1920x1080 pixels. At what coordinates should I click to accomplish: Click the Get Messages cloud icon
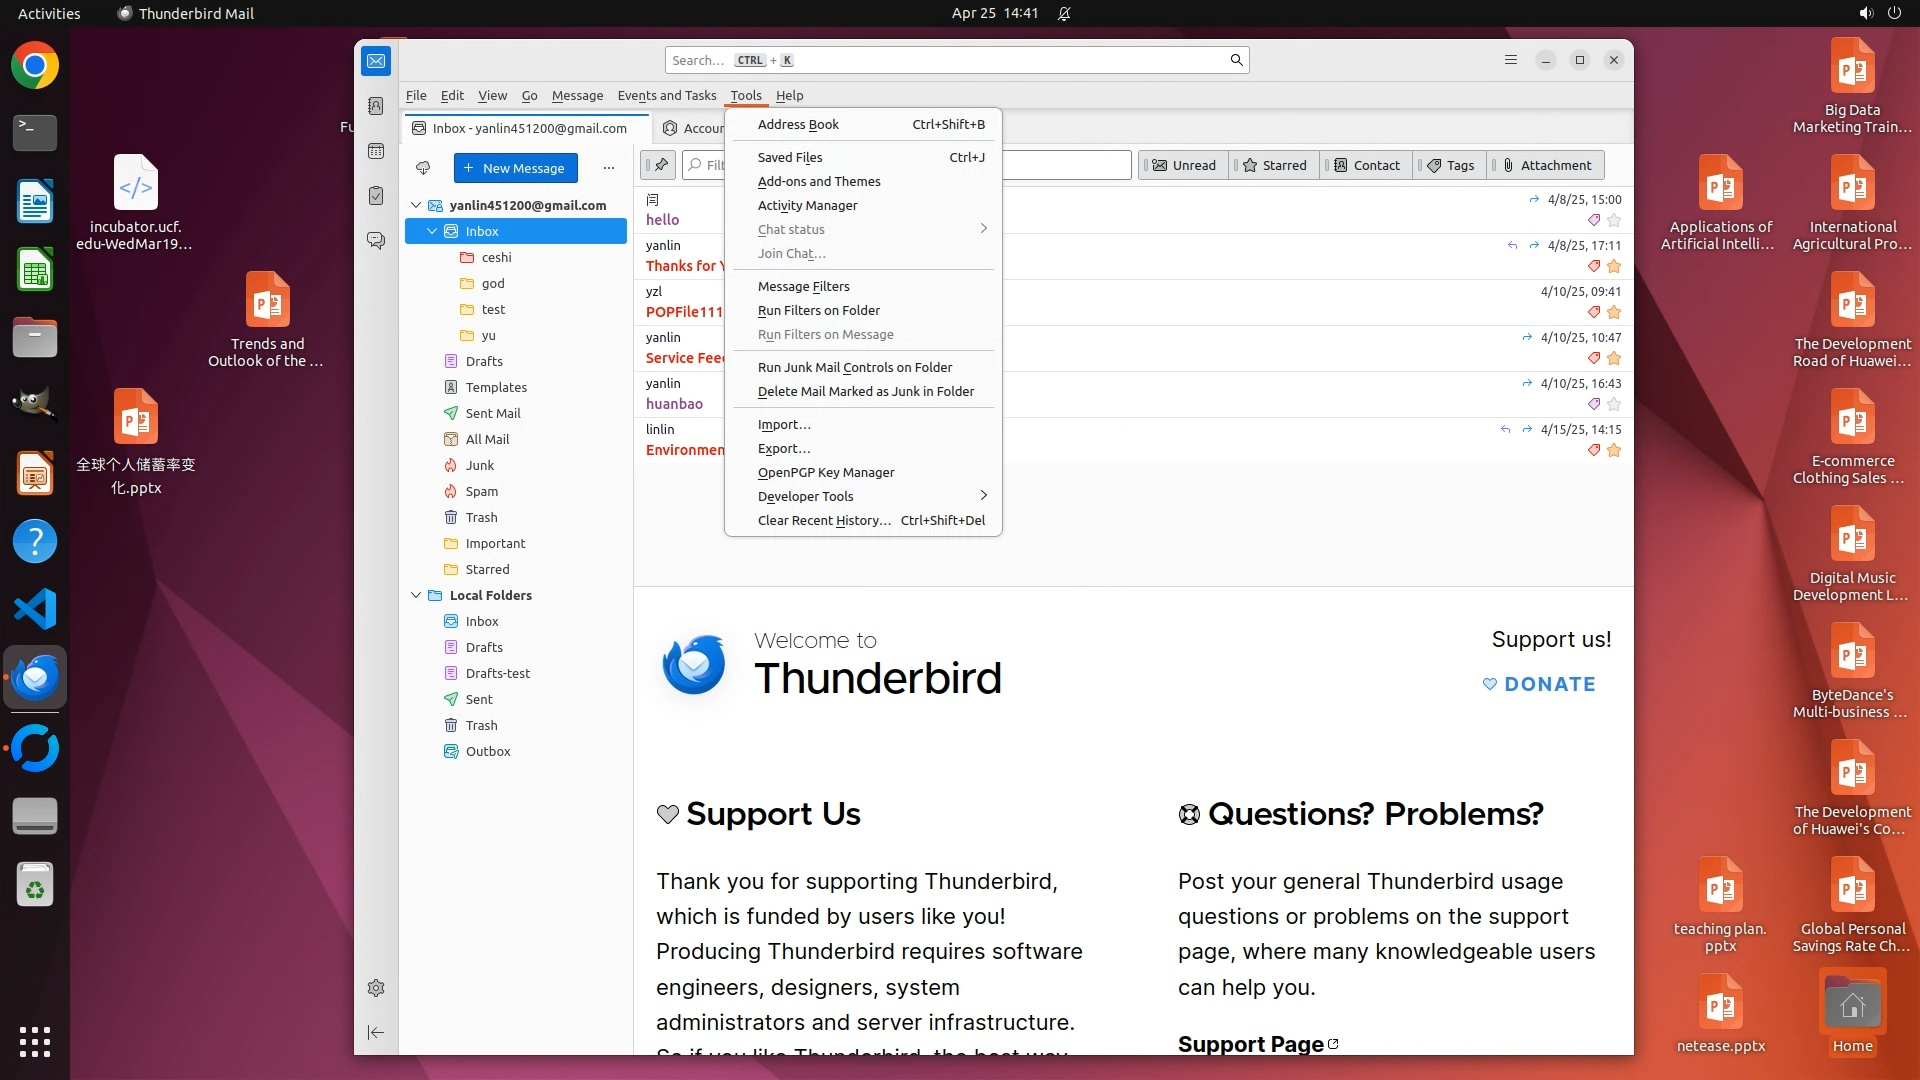(x=423, y=168)
